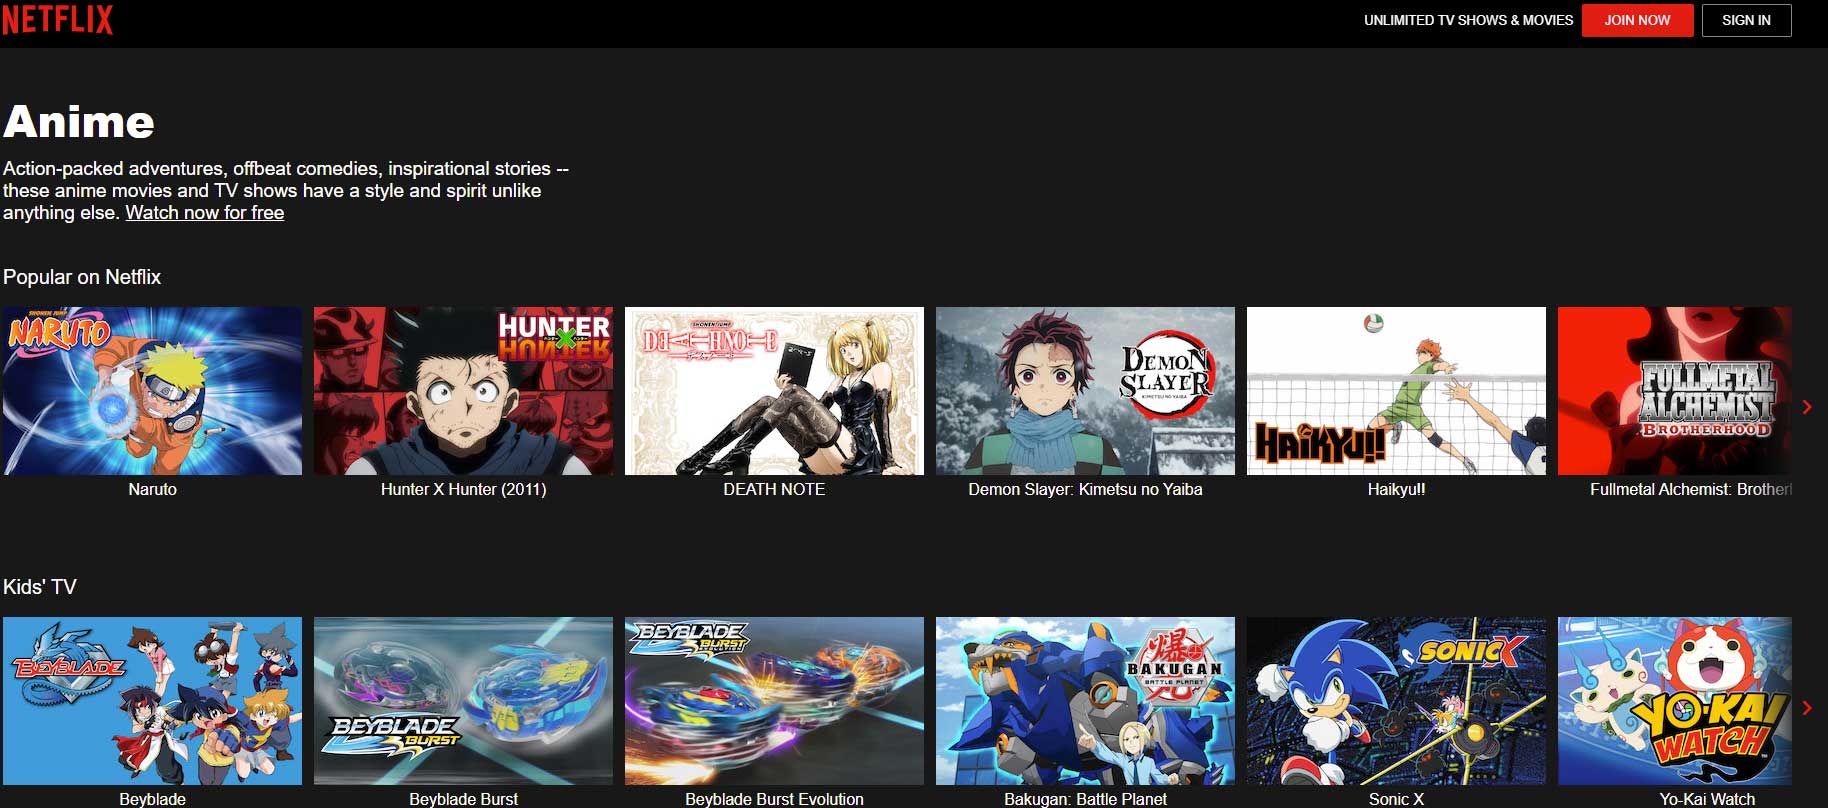The width and height of the screenshot is (1828, 808).
Task: Click the Hunter X Hunter (2011) title
Action: click(x=463, y=489)
